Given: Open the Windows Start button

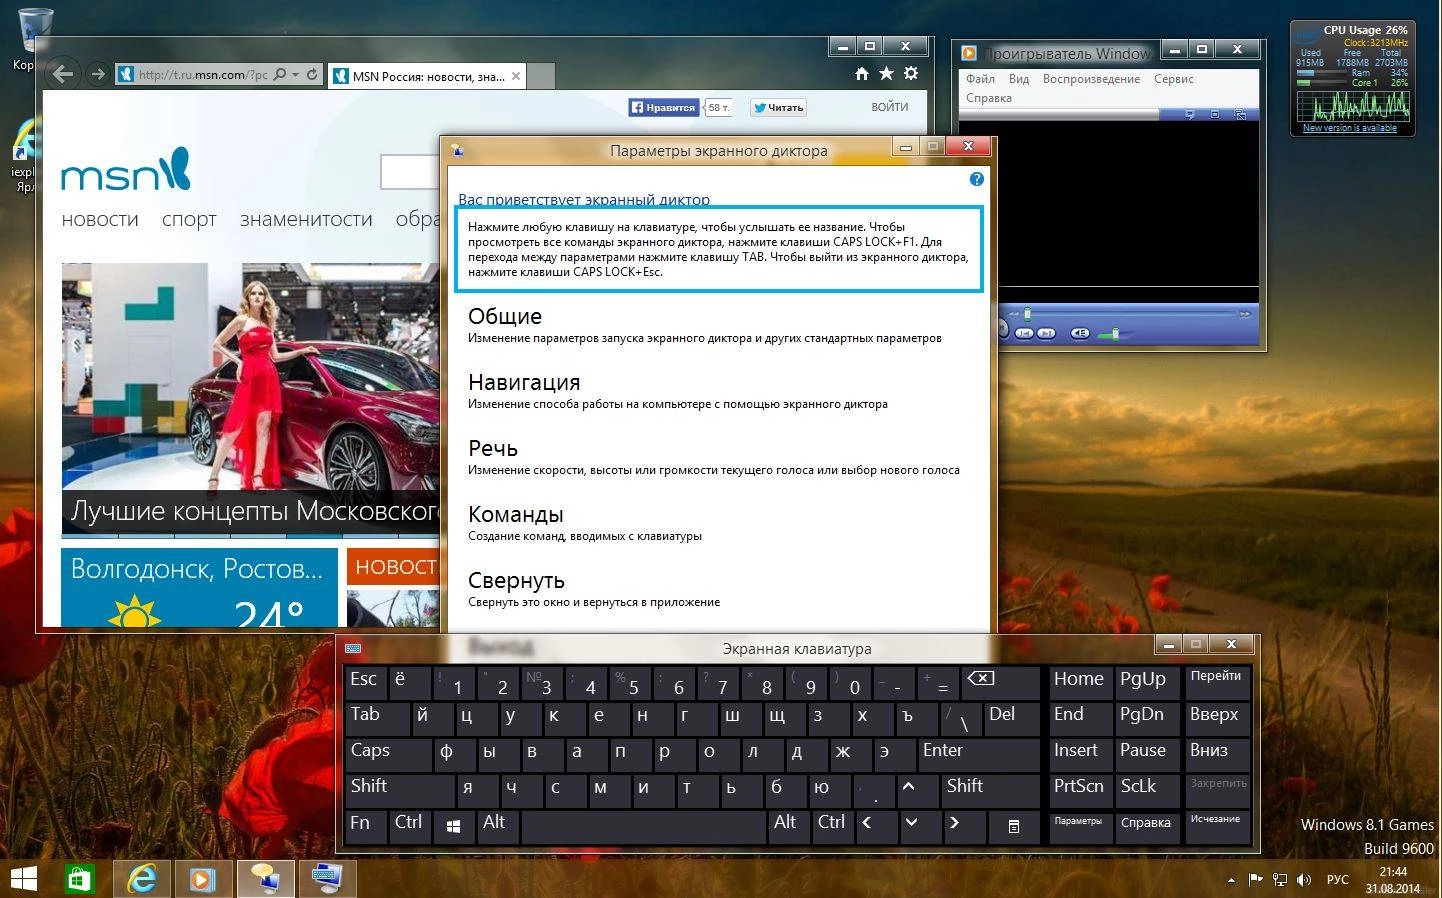Looking at the screenshot, I should pos(23,879).
